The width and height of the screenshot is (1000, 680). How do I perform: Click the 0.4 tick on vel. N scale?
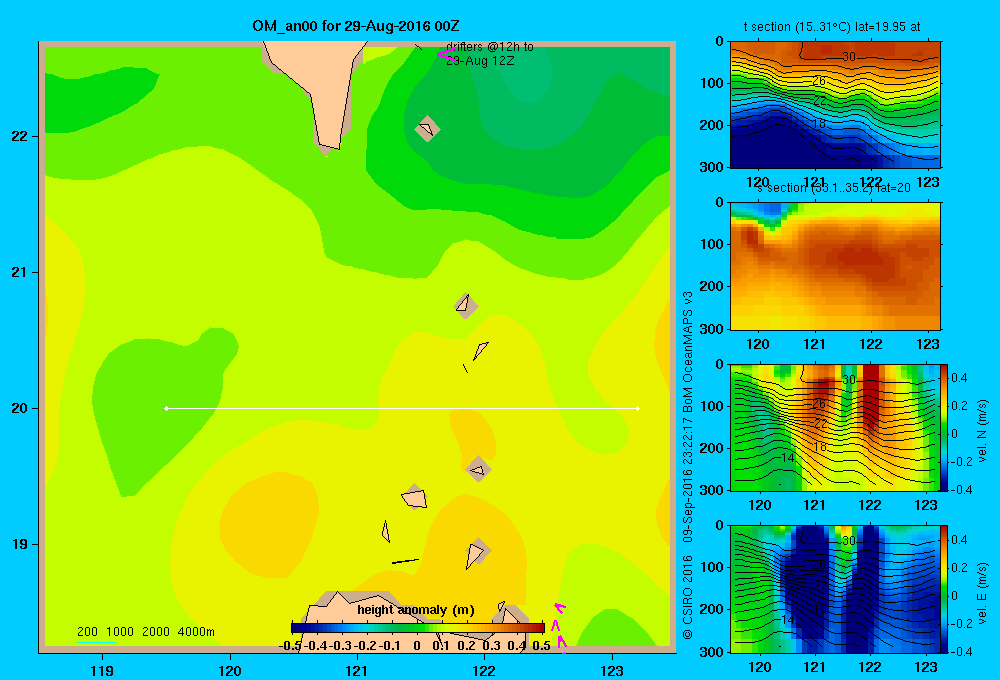pyautogui.click(x=959, y=378)
